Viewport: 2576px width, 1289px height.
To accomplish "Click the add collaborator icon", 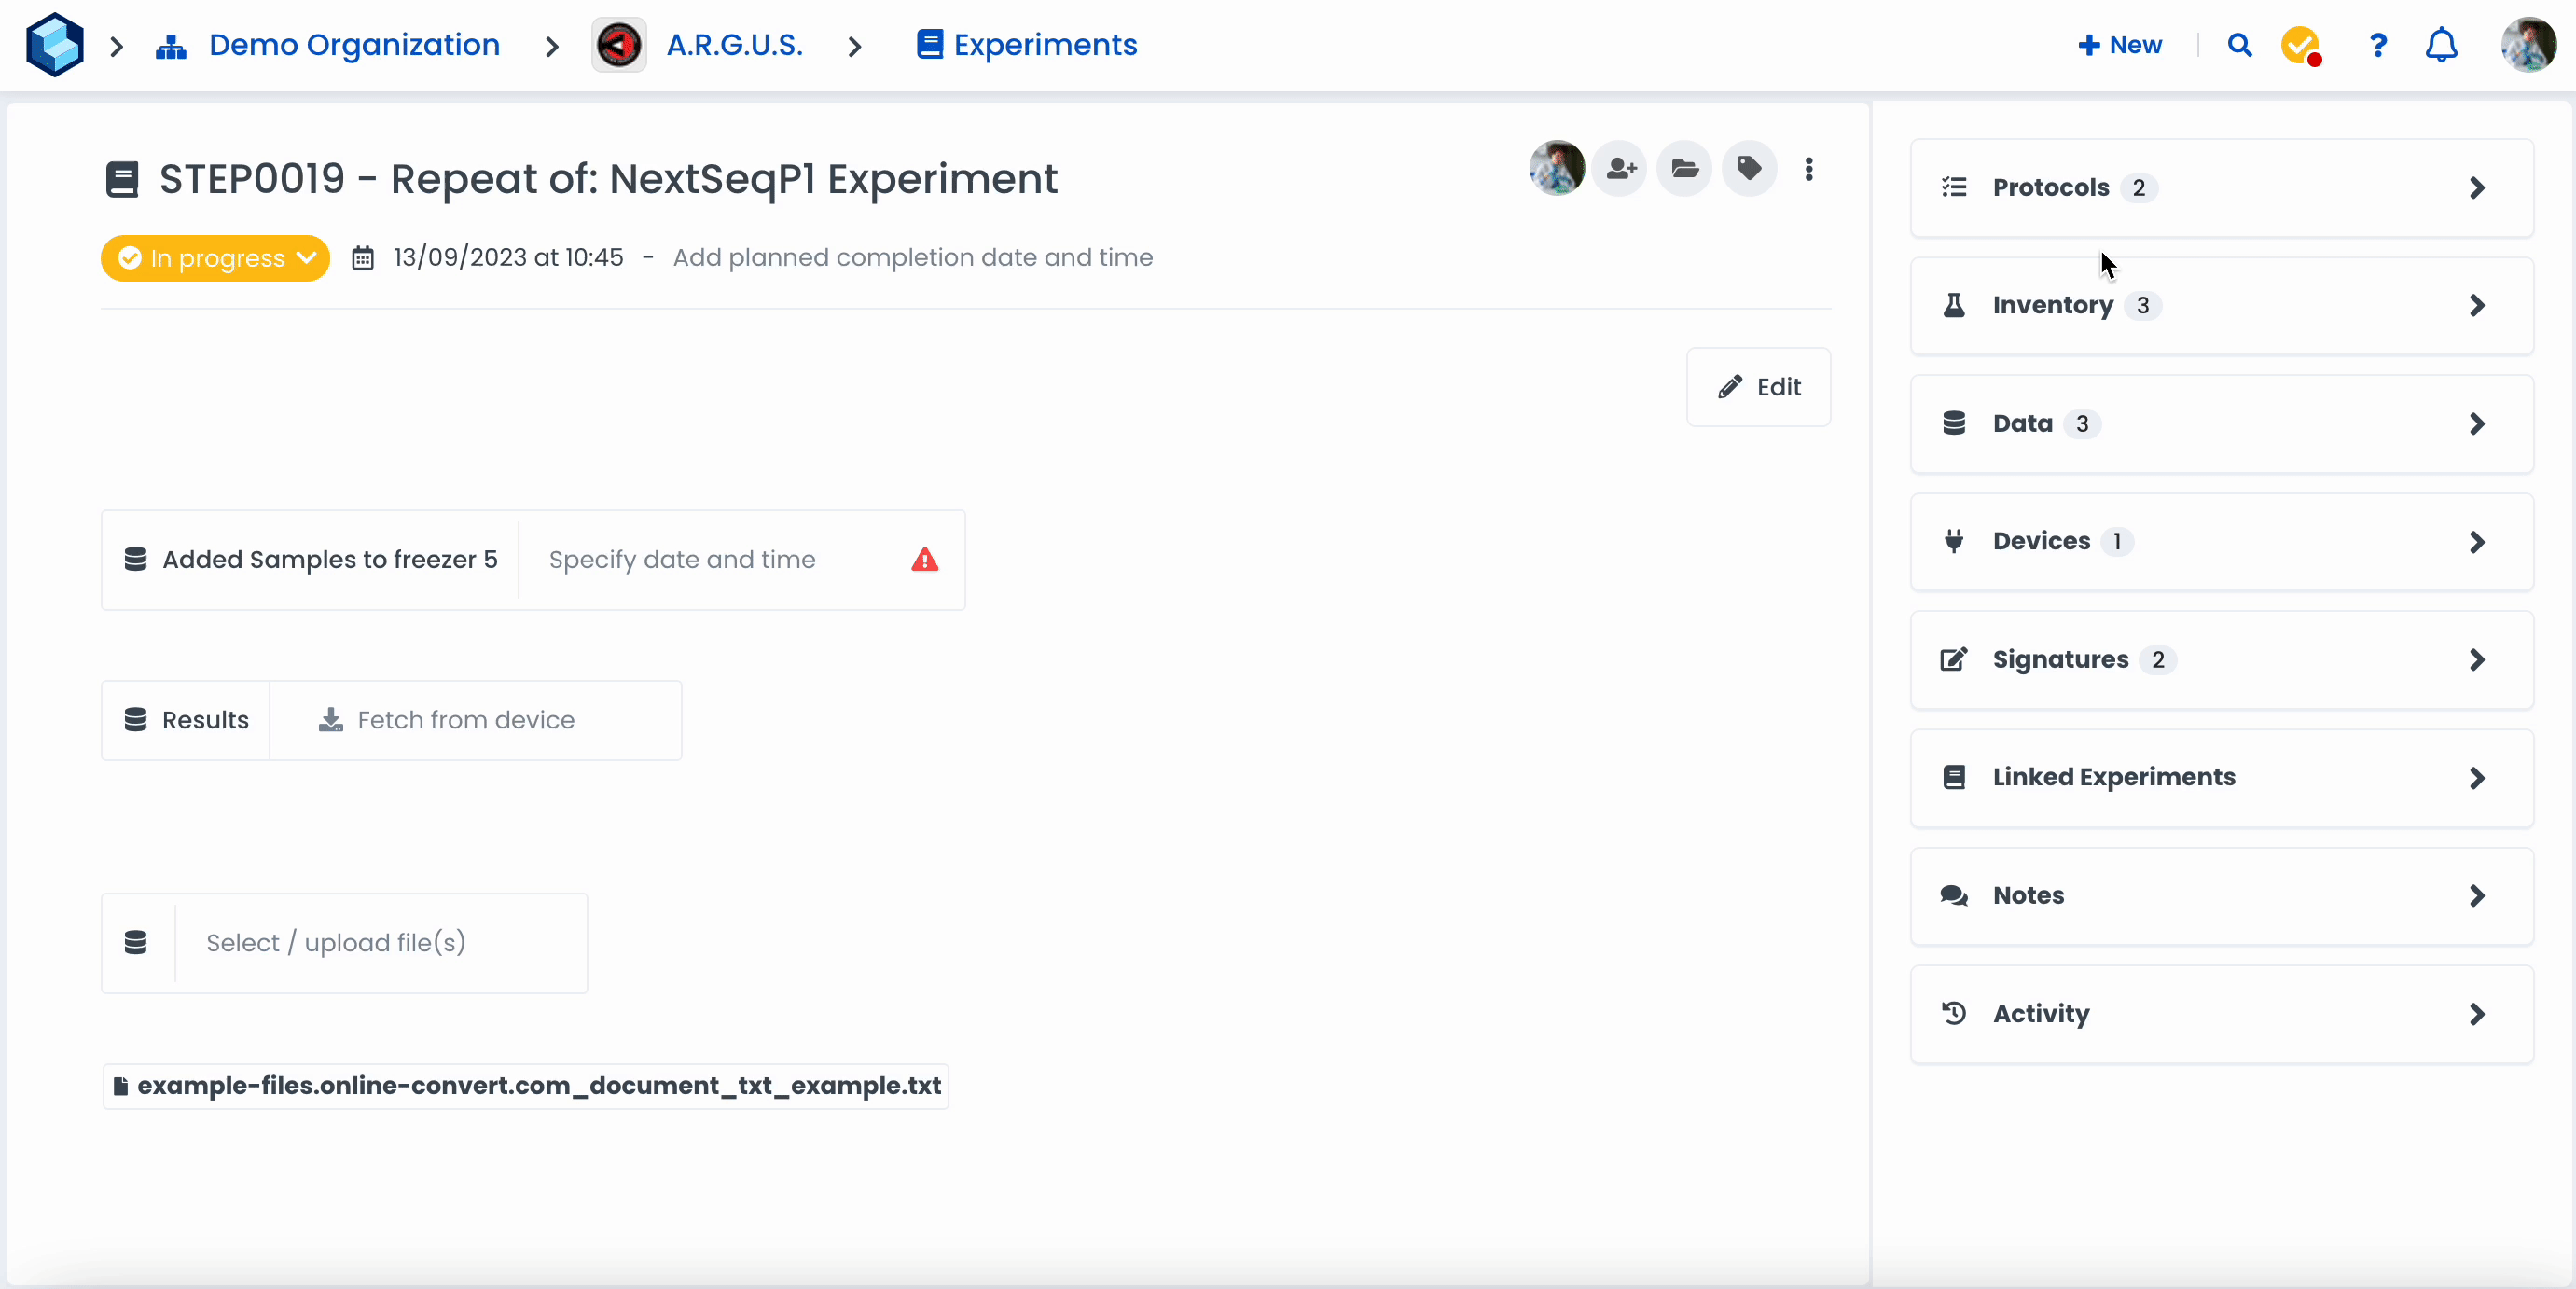I will point(1620,169).
